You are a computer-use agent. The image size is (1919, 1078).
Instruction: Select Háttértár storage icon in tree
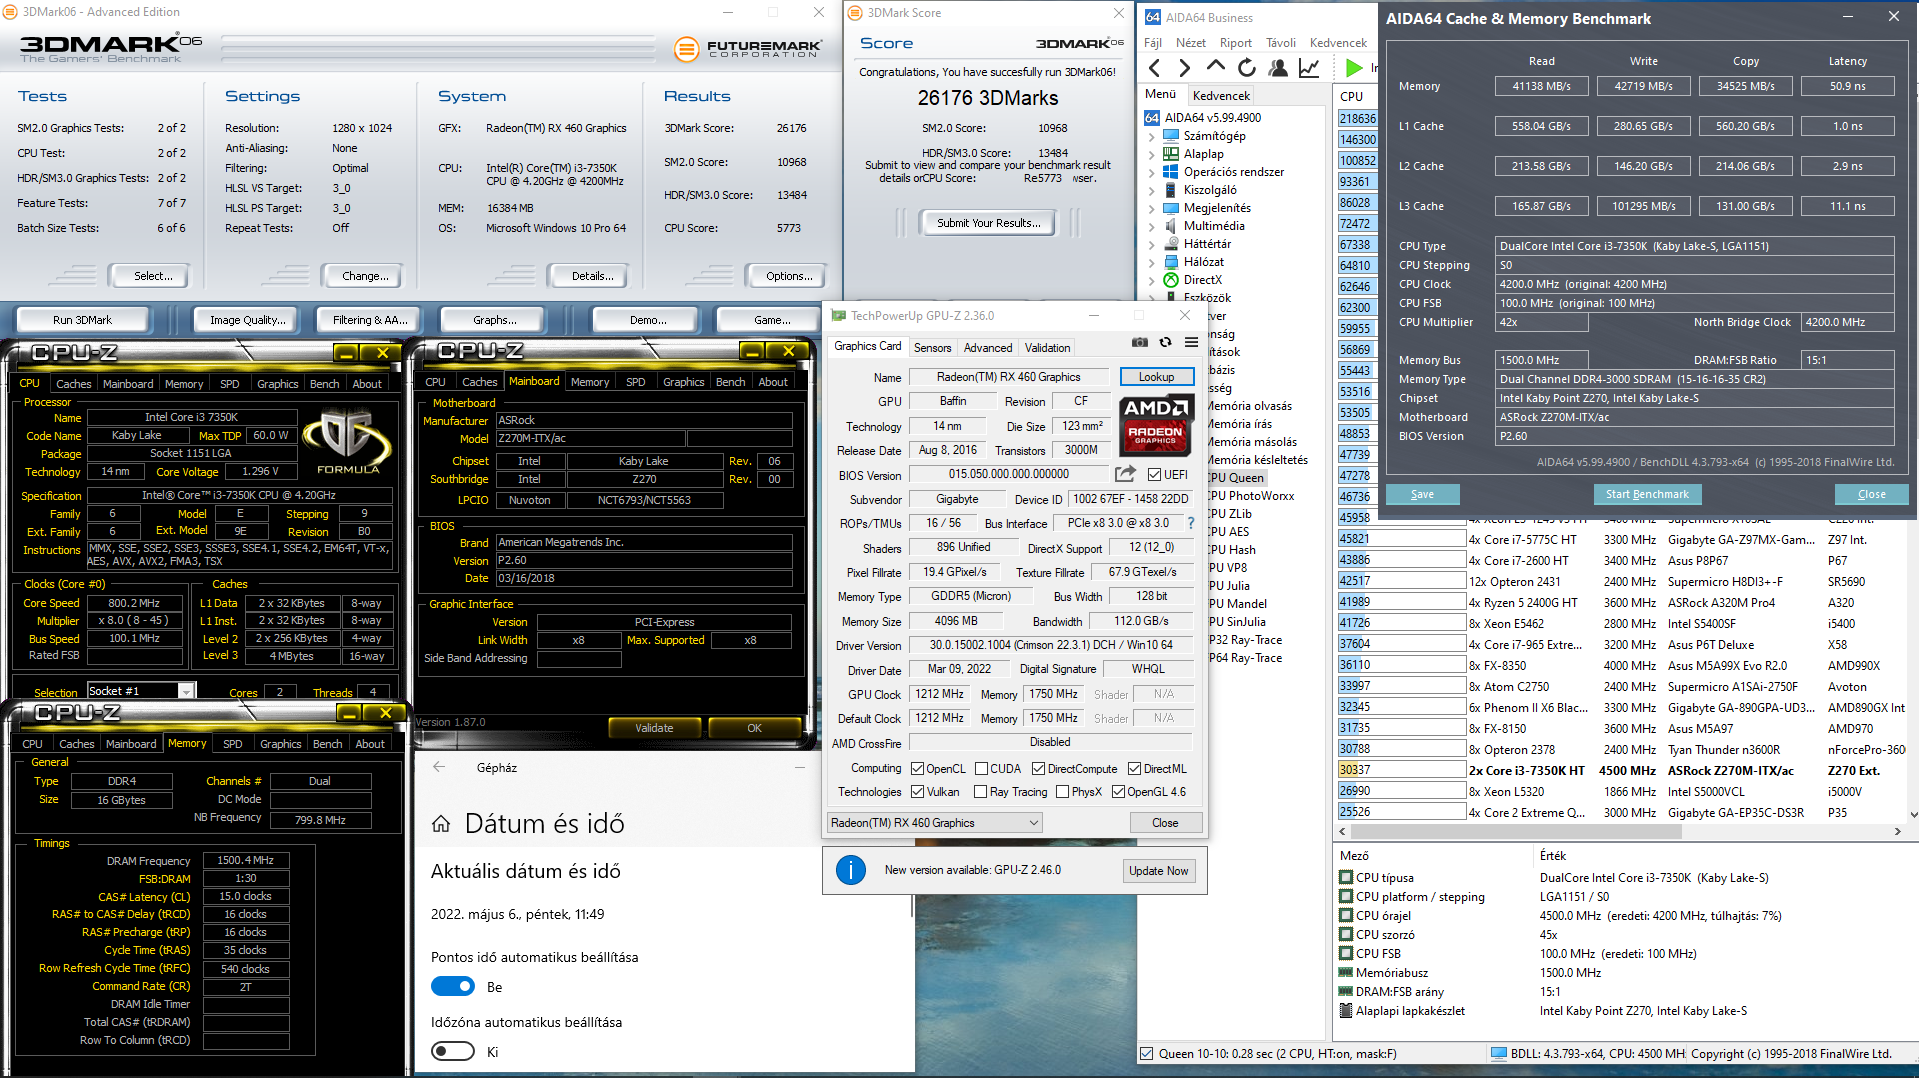[1171, 244]
